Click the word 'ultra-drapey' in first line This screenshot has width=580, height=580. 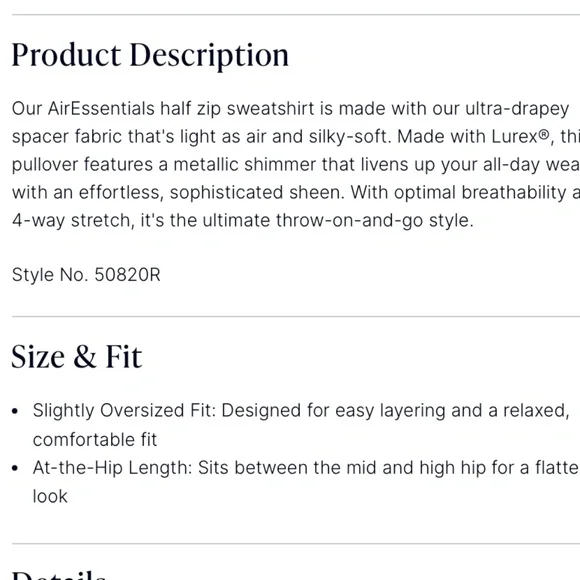pos(517,109)
